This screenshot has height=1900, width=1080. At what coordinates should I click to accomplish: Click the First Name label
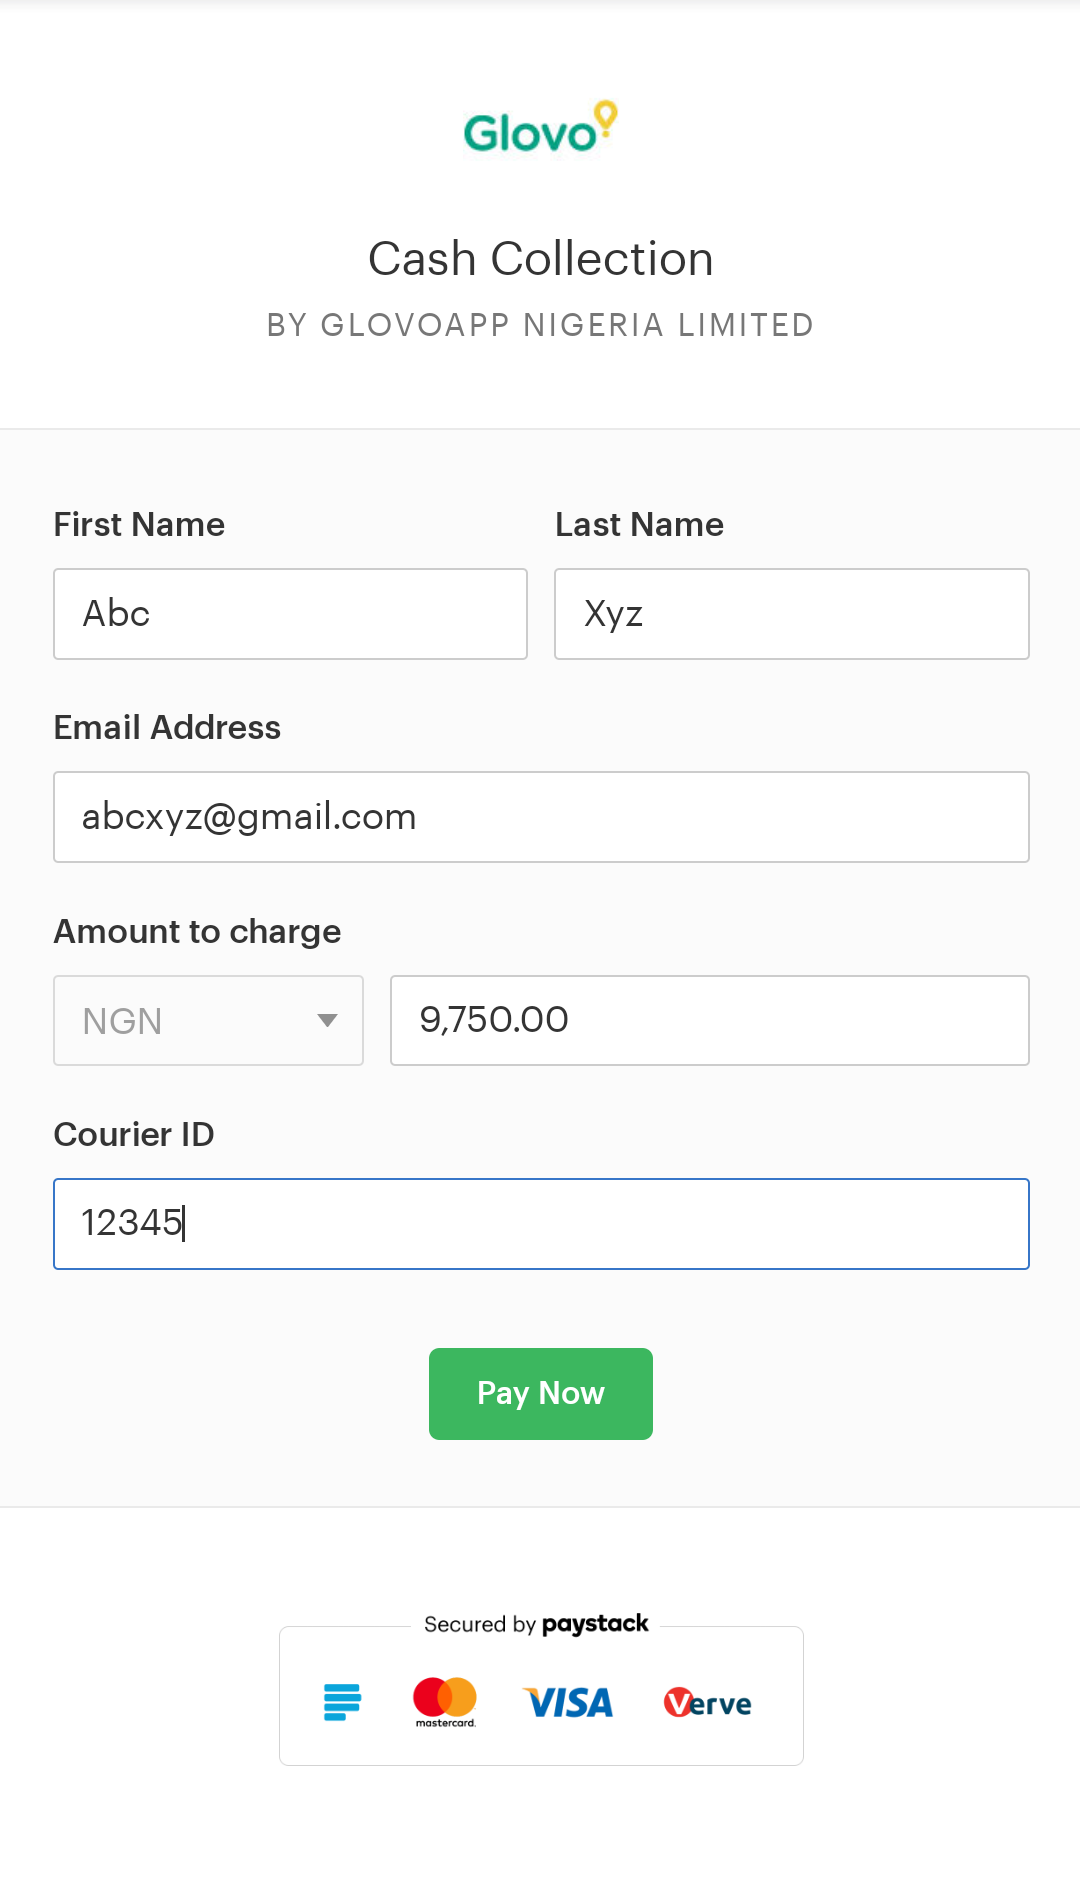[x=139, y=524]
